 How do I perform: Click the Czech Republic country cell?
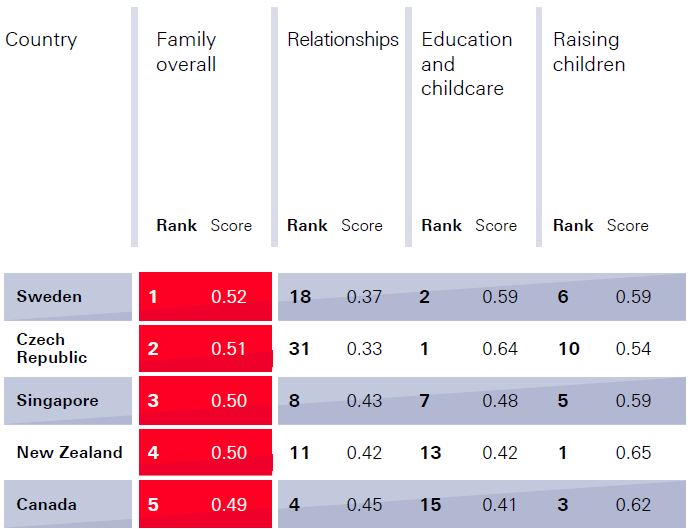[x=52, y=349]
